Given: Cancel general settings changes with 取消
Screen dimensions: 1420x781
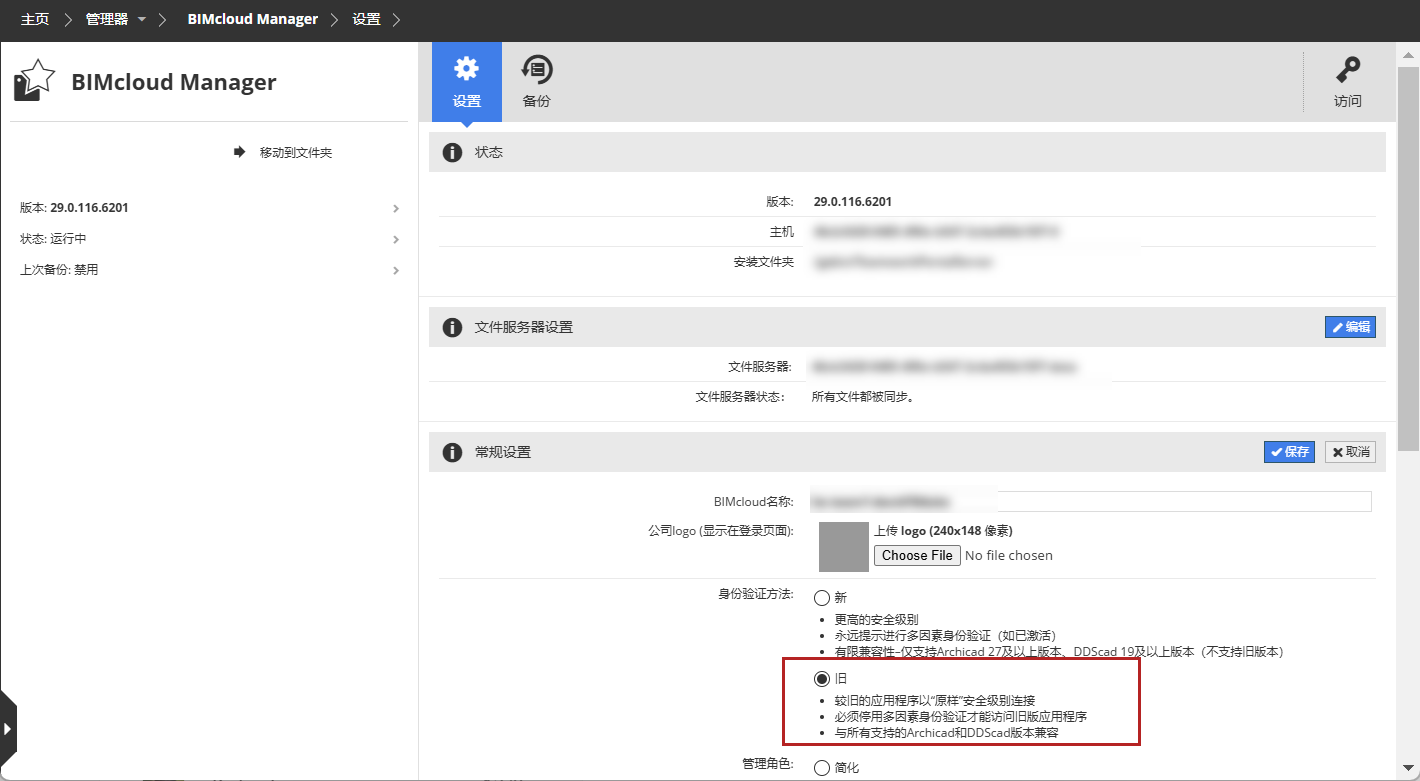Looking at the screenshot, I should [x=1350, y=452].
